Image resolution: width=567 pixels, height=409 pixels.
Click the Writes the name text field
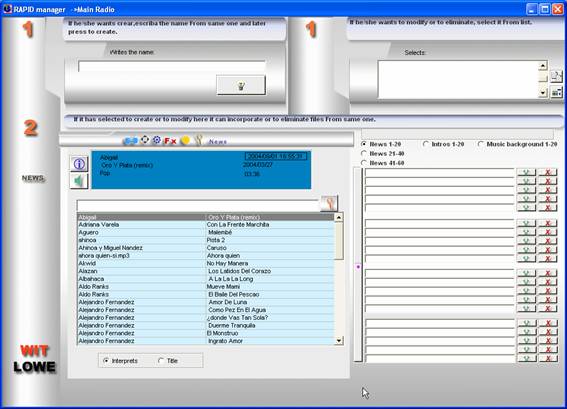click(x=172, y=66)
